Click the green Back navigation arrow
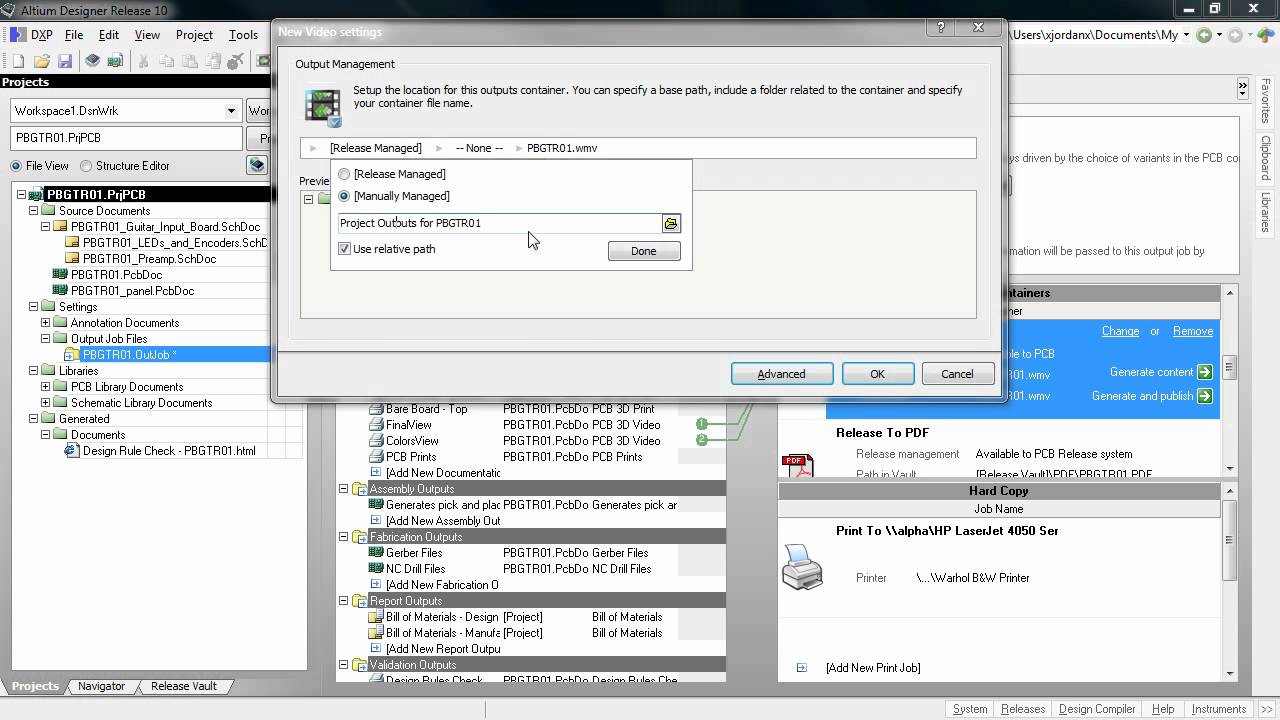Image resolution: width=1280 pixels, height=720 pixels. tap(1204, 35)
